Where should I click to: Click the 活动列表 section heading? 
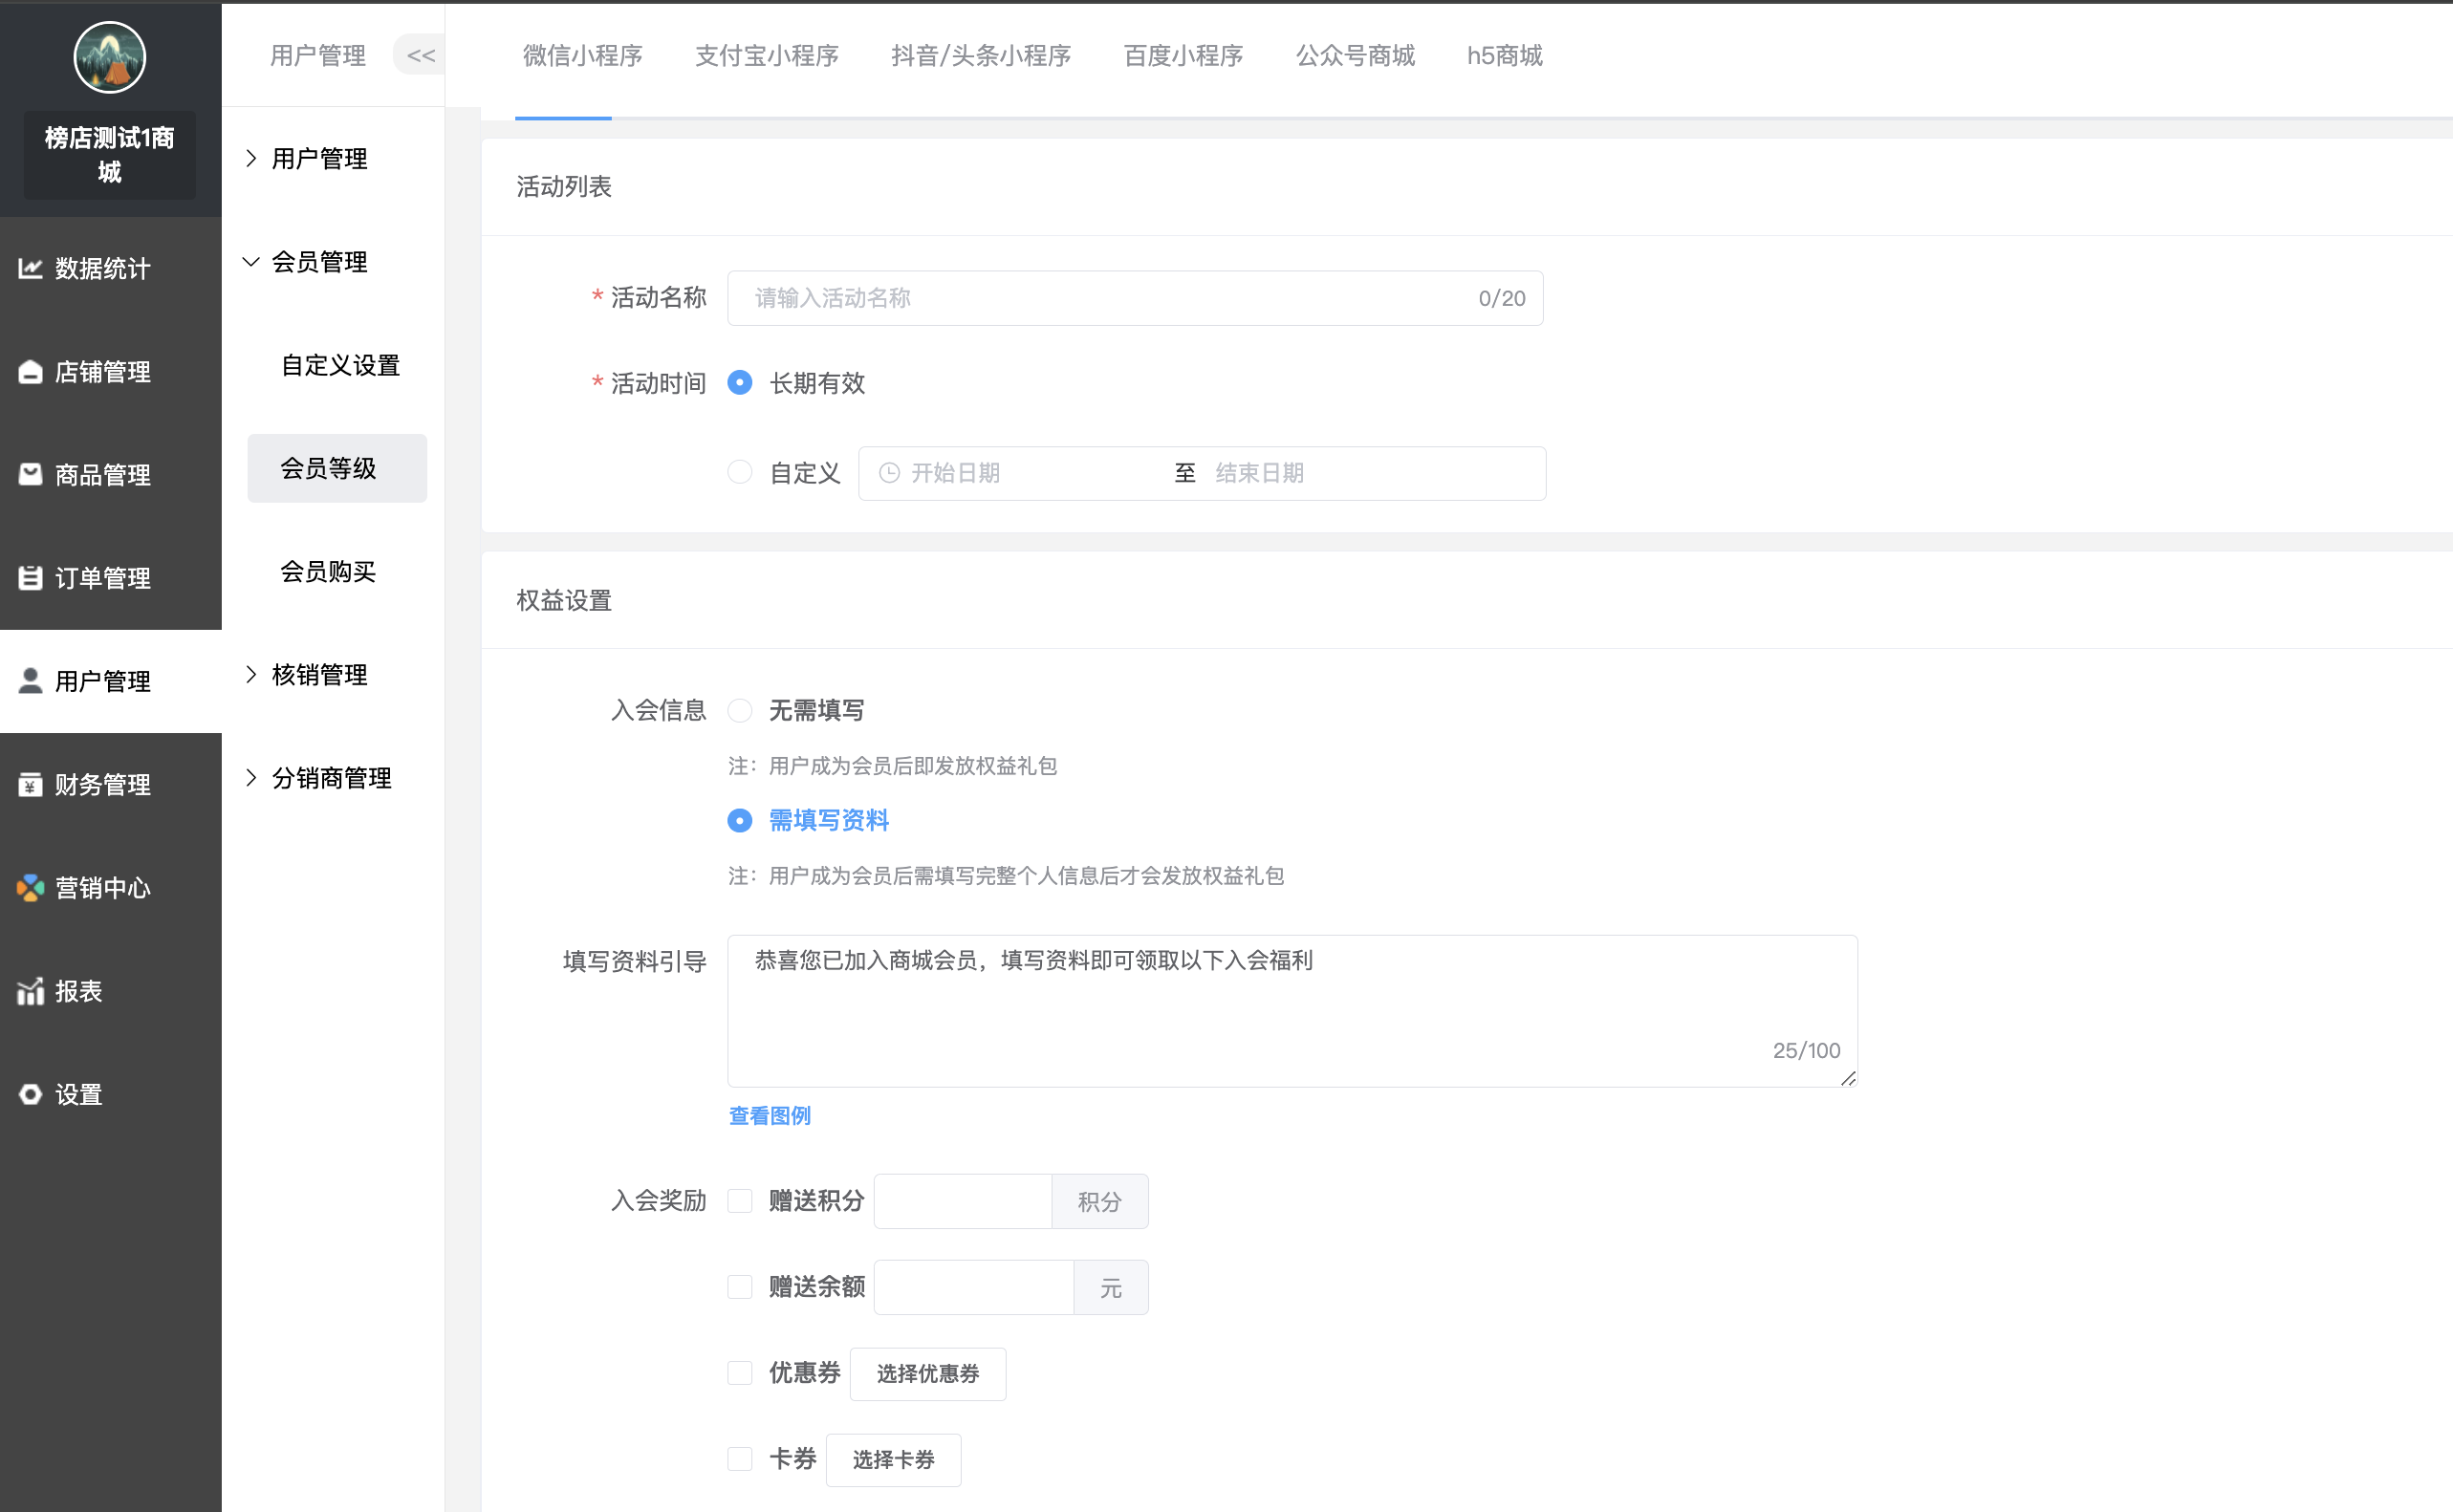click(564, 186)
